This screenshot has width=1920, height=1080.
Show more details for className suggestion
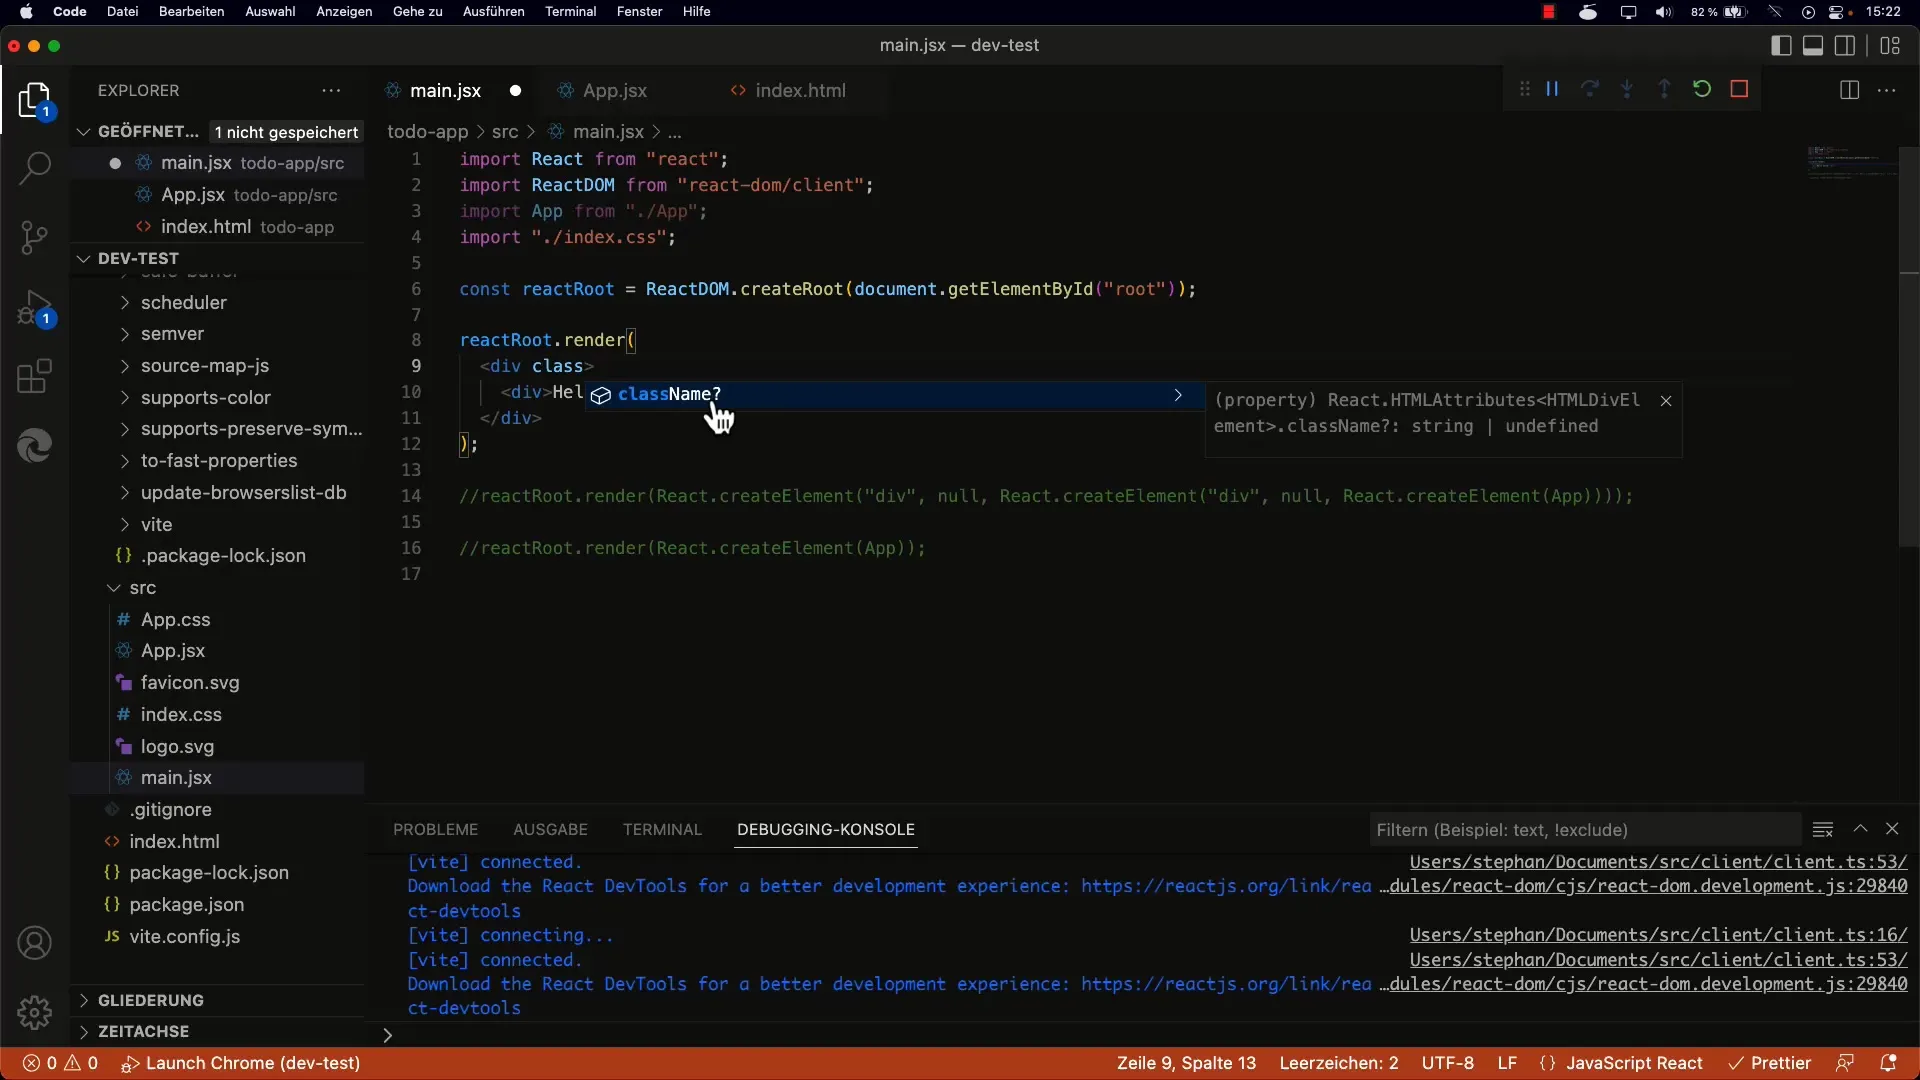(x=1178, y=395)
